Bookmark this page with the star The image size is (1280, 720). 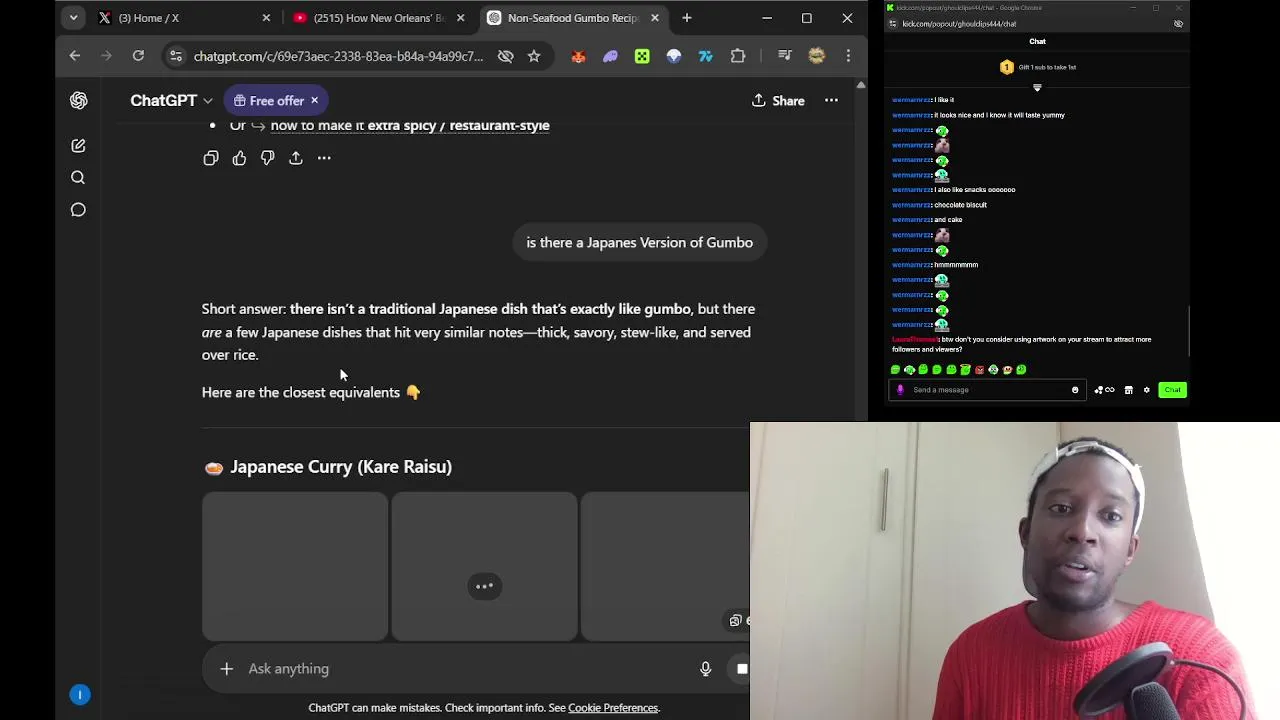[534, 57]
